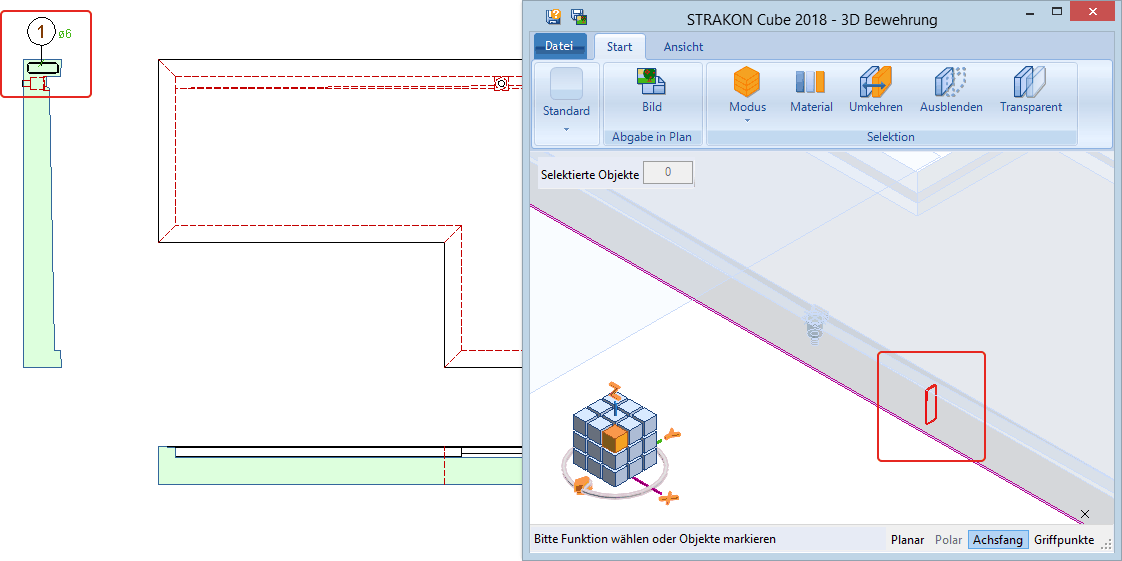Toggle Griffpunkte in status bar
Image resolution: width=1122 pixels, height=561 pixels.
[x=1064, y=540]
